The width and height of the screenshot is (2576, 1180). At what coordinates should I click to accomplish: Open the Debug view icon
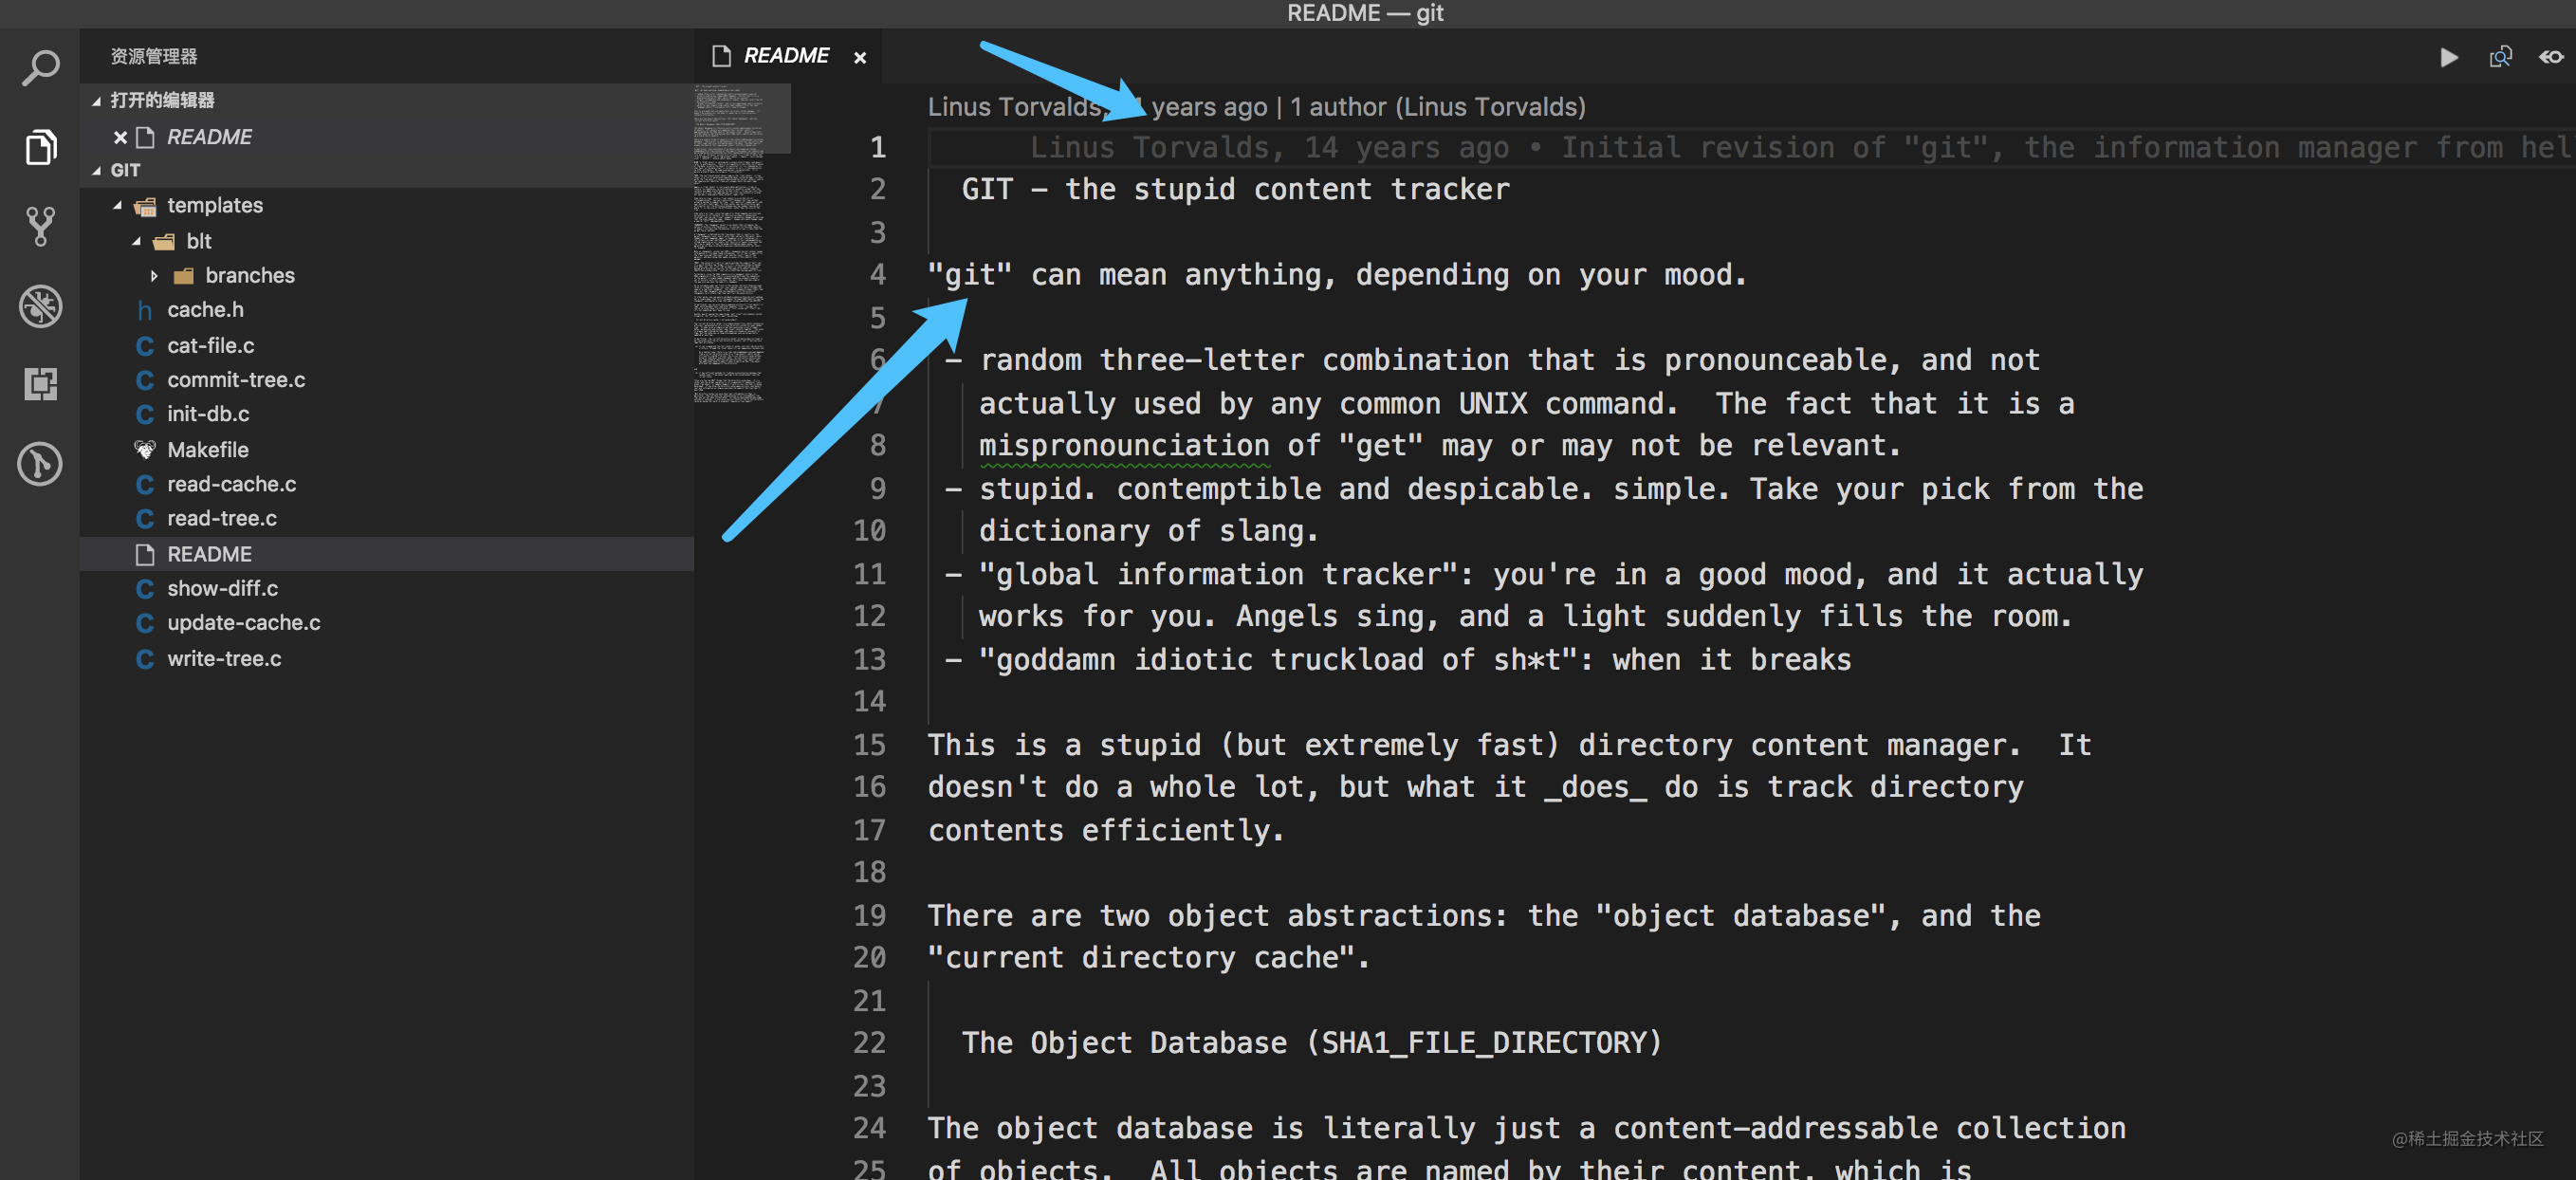tap(40, 306)
